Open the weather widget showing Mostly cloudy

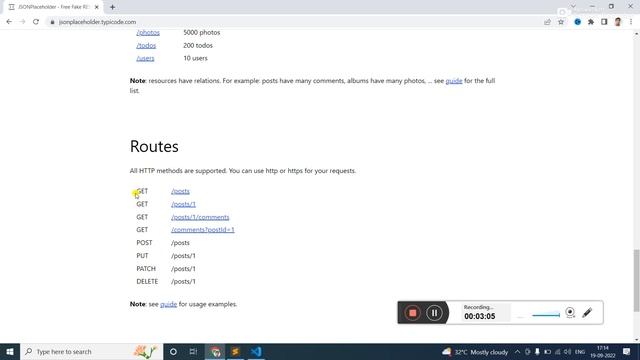click(x=475, y=352)
